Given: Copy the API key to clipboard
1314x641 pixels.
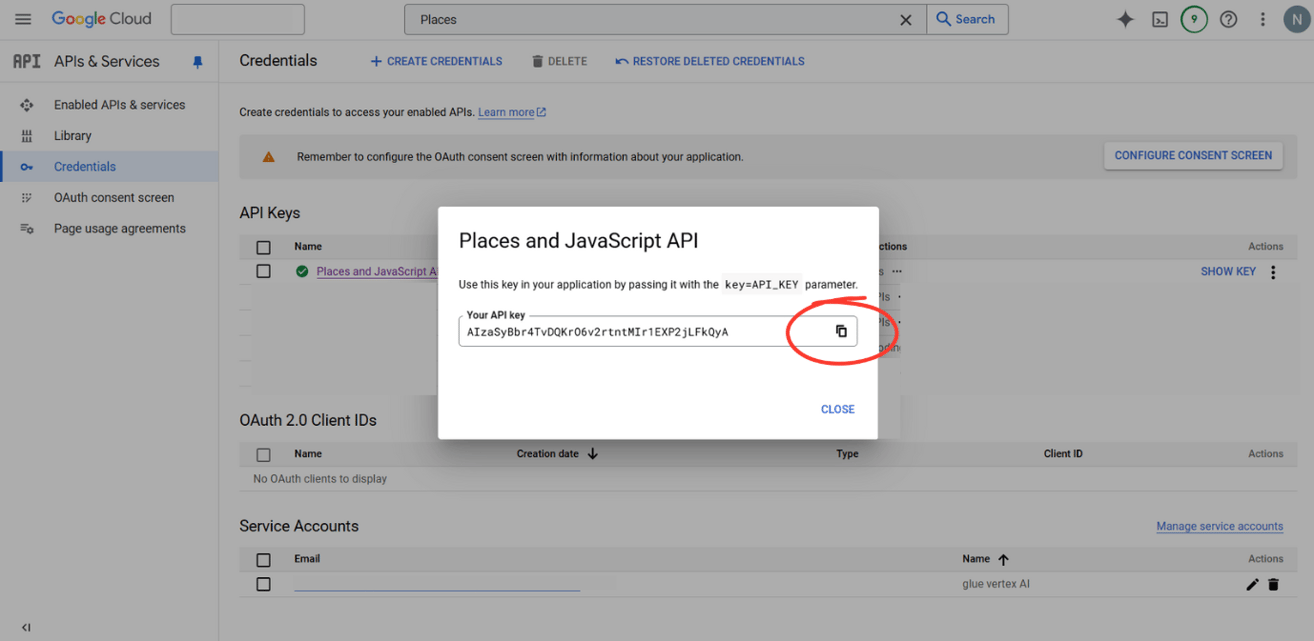Looking at the screenshot, I should pos(841,331).
